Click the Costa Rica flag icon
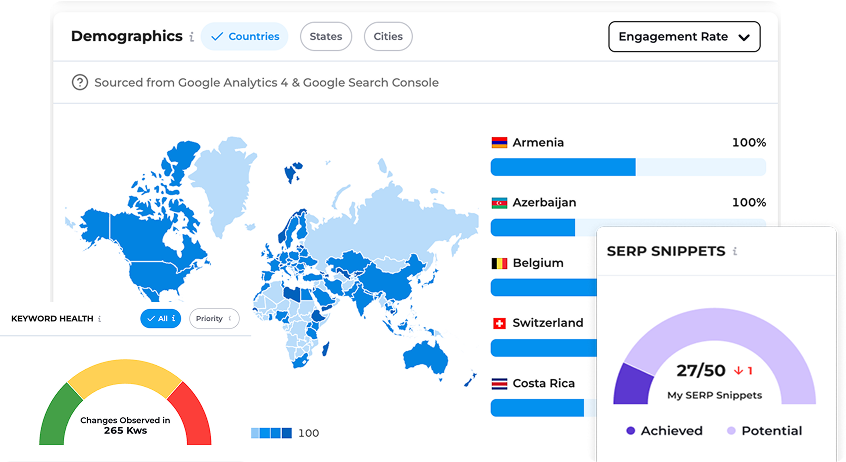 click(499, 383)
